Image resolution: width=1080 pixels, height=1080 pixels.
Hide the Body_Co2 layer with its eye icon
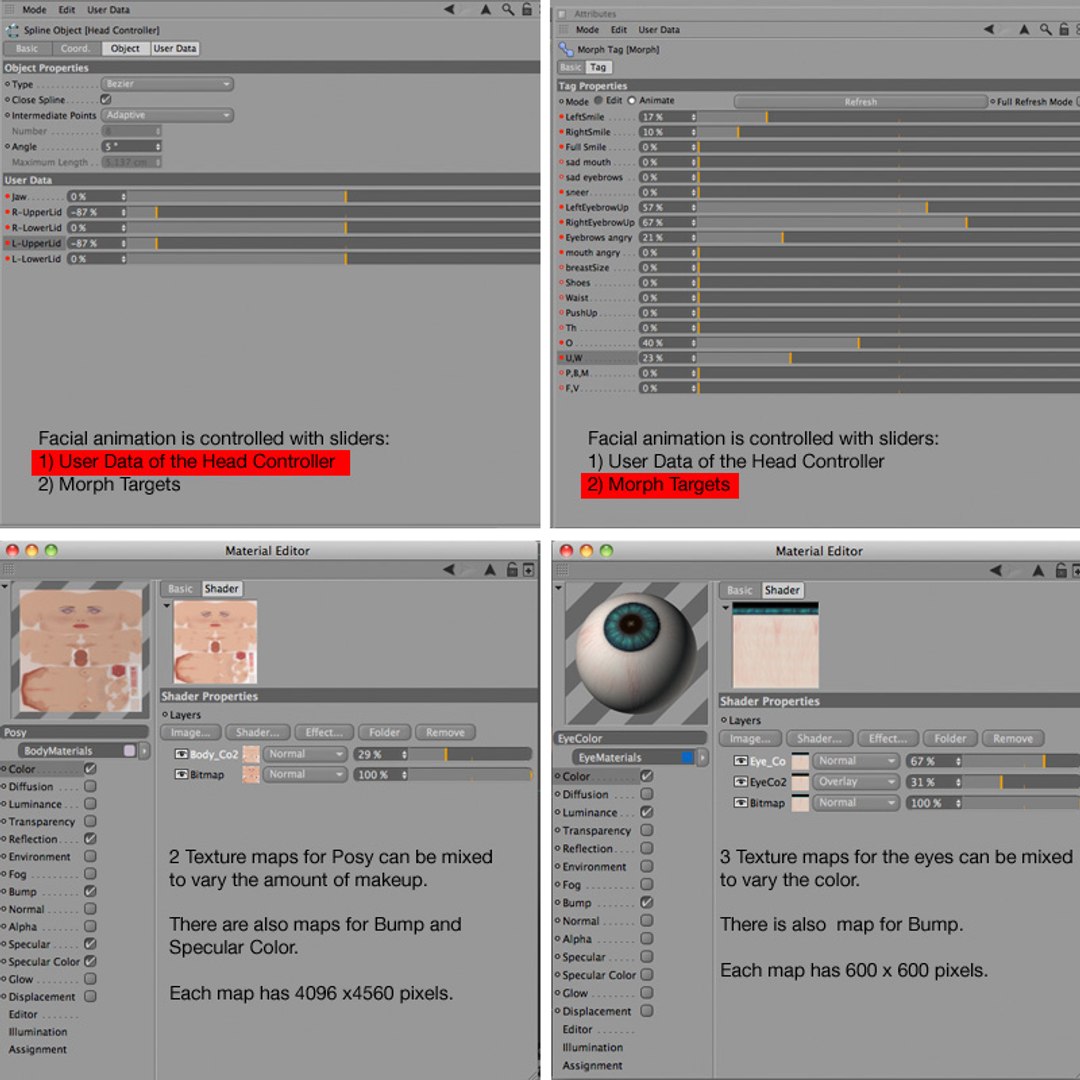point(181,754)
